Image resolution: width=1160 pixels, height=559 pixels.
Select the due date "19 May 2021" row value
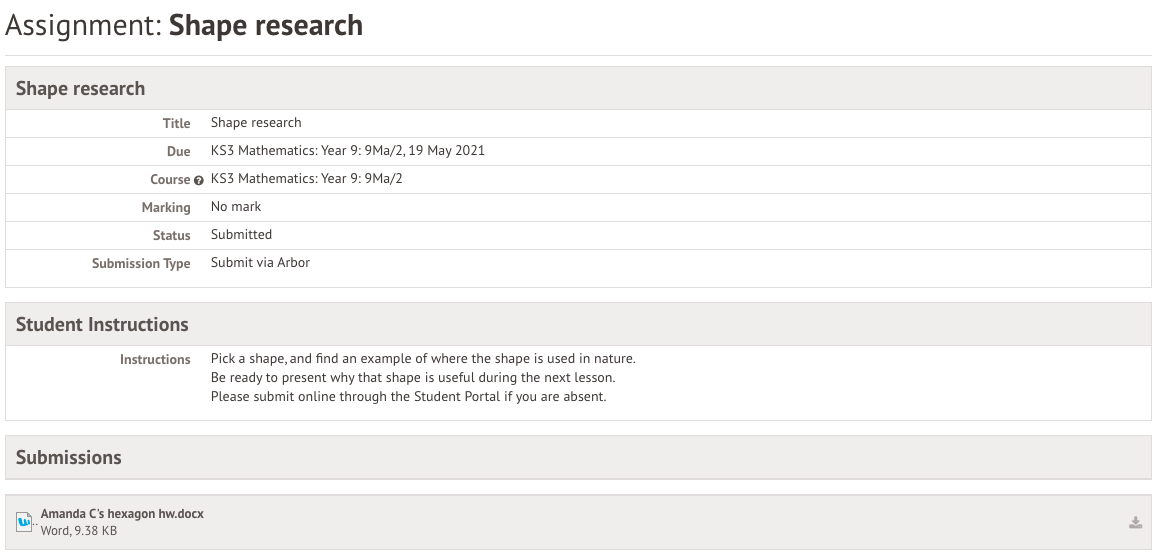click(348, 150)
